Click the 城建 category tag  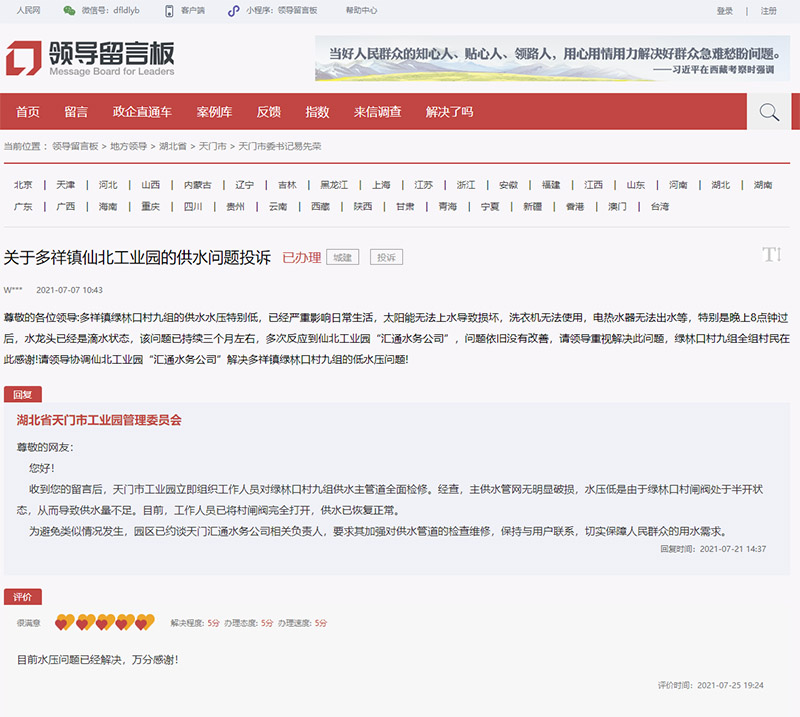click(343, 258)
